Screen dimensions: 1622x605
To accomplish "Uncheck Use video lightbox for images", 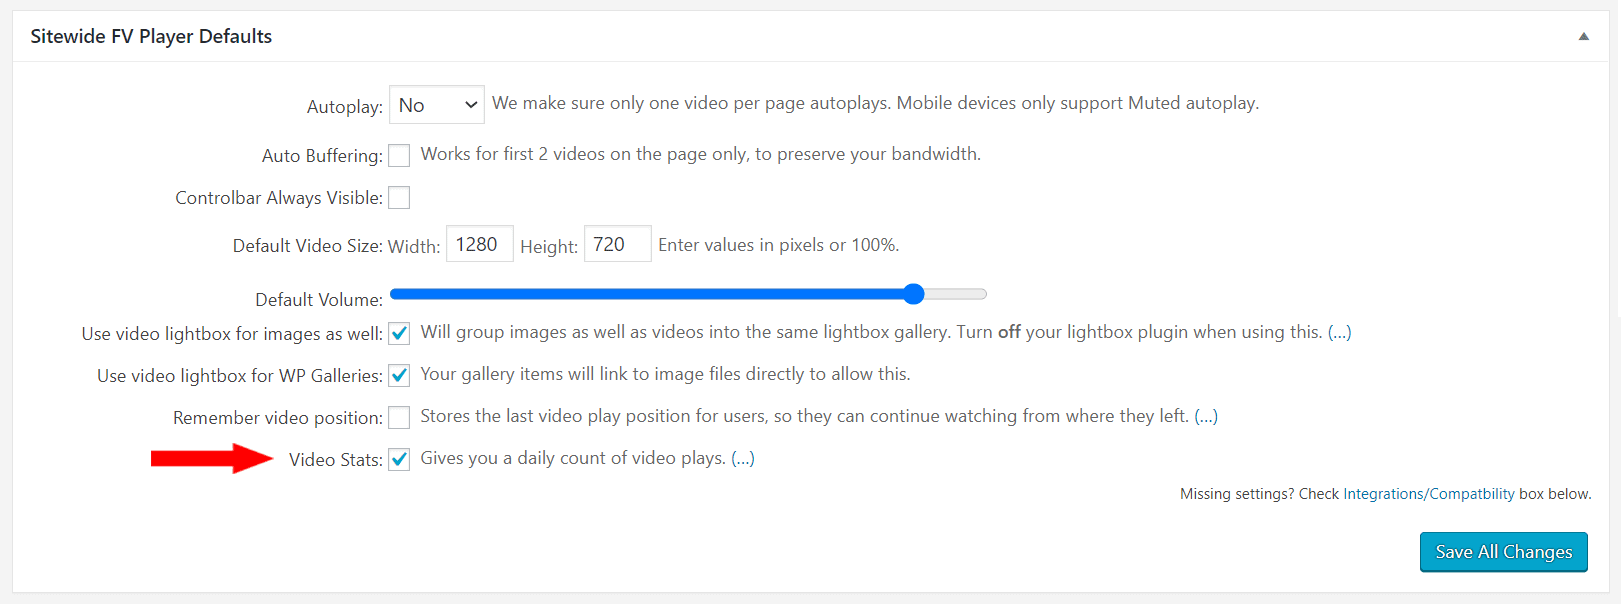I will point(399,333).
